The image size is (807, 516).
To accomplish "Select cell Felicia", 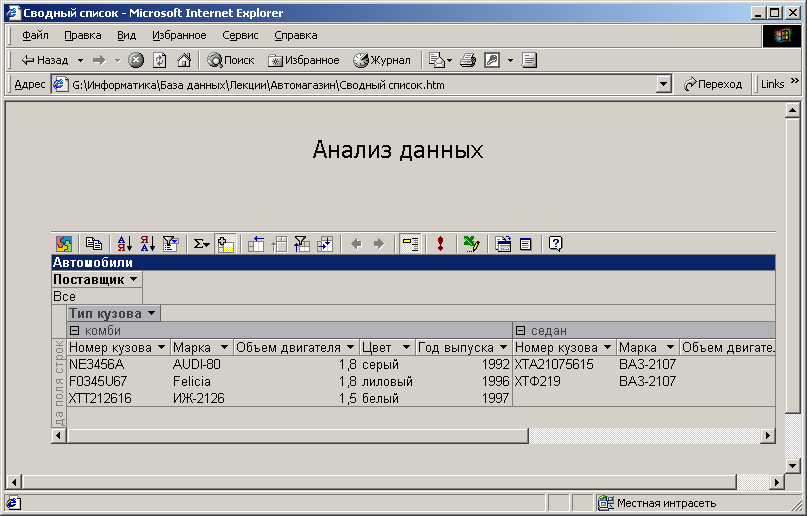I will tap(202, 381).
